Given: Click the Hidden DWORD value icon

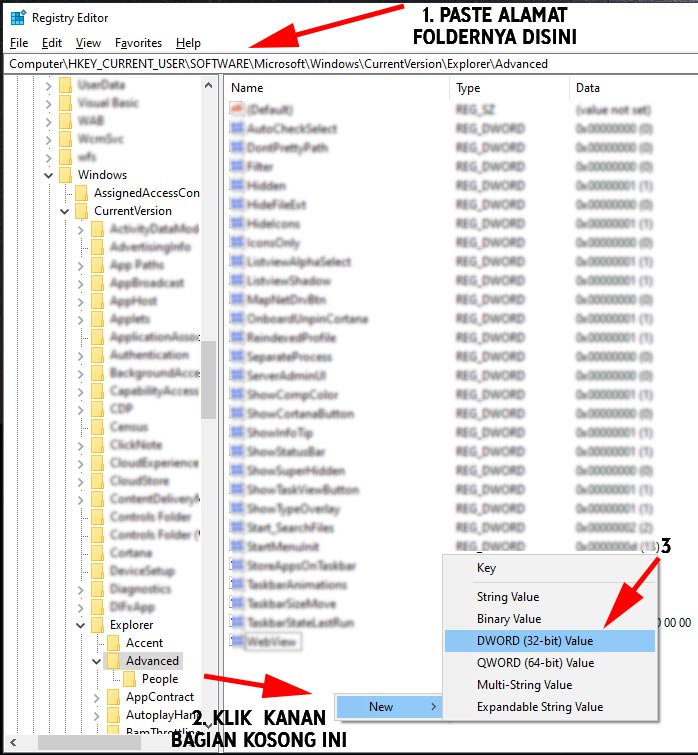Looking at the screenshot, I should point(237,186).
